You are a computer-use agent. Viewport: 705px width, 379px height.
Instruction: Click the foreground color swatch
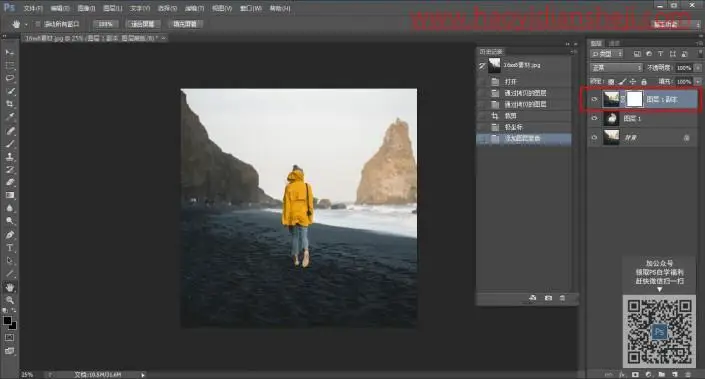(x=7, y=321)
